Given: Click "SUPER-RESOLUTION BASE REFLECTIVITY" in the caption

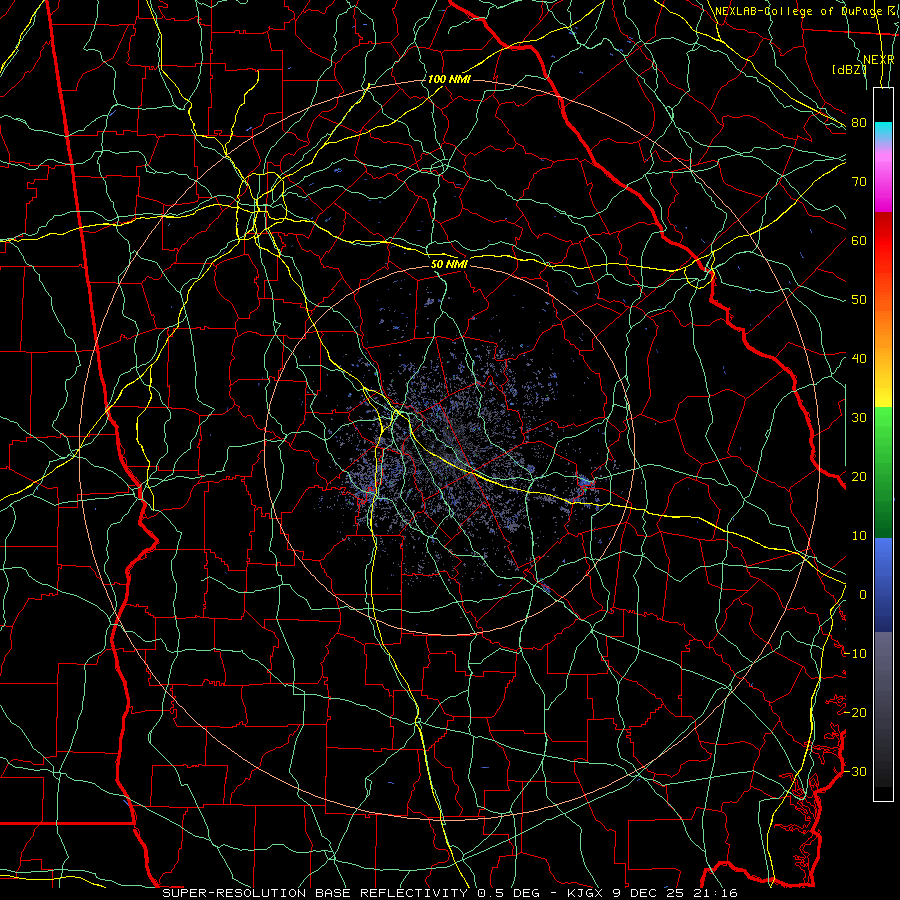Looking at the screenshot, I should 315,893.
